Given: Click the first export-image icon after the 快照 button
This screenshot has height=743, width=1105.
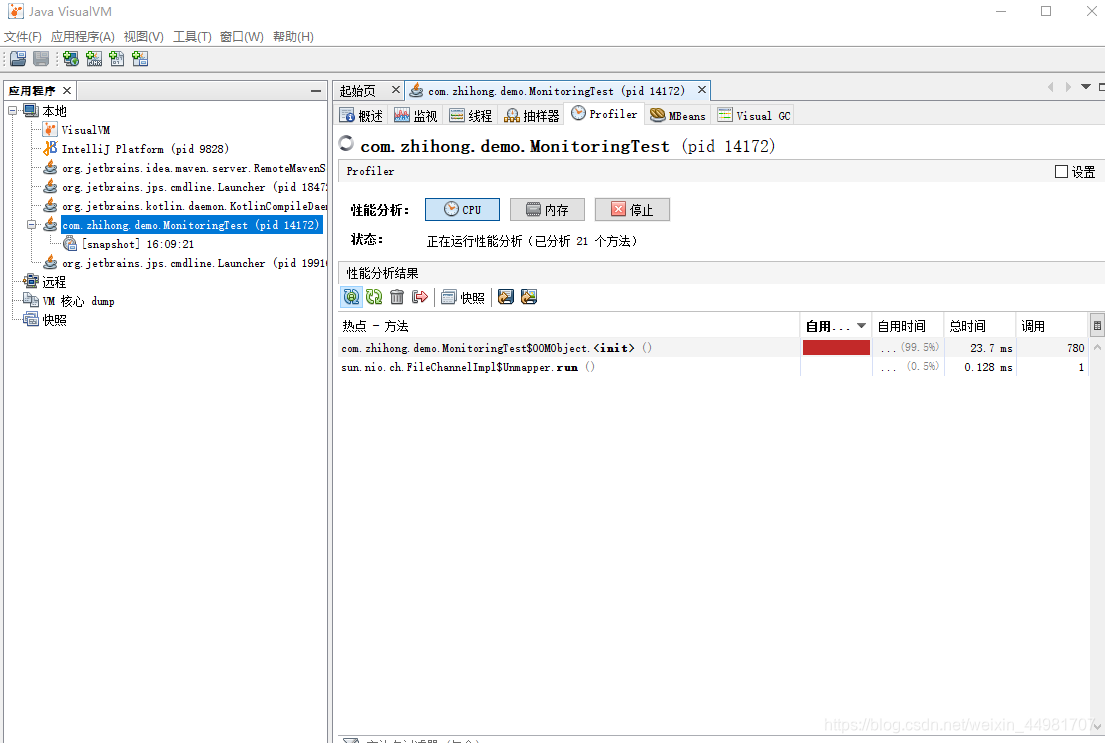Looking at the screenshot, I should (x=505, y=297).
